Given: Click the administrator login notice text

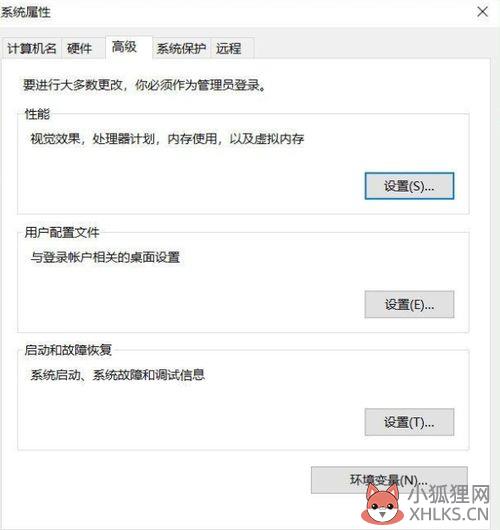Looking at the screenshot, I should pos(145,85).
